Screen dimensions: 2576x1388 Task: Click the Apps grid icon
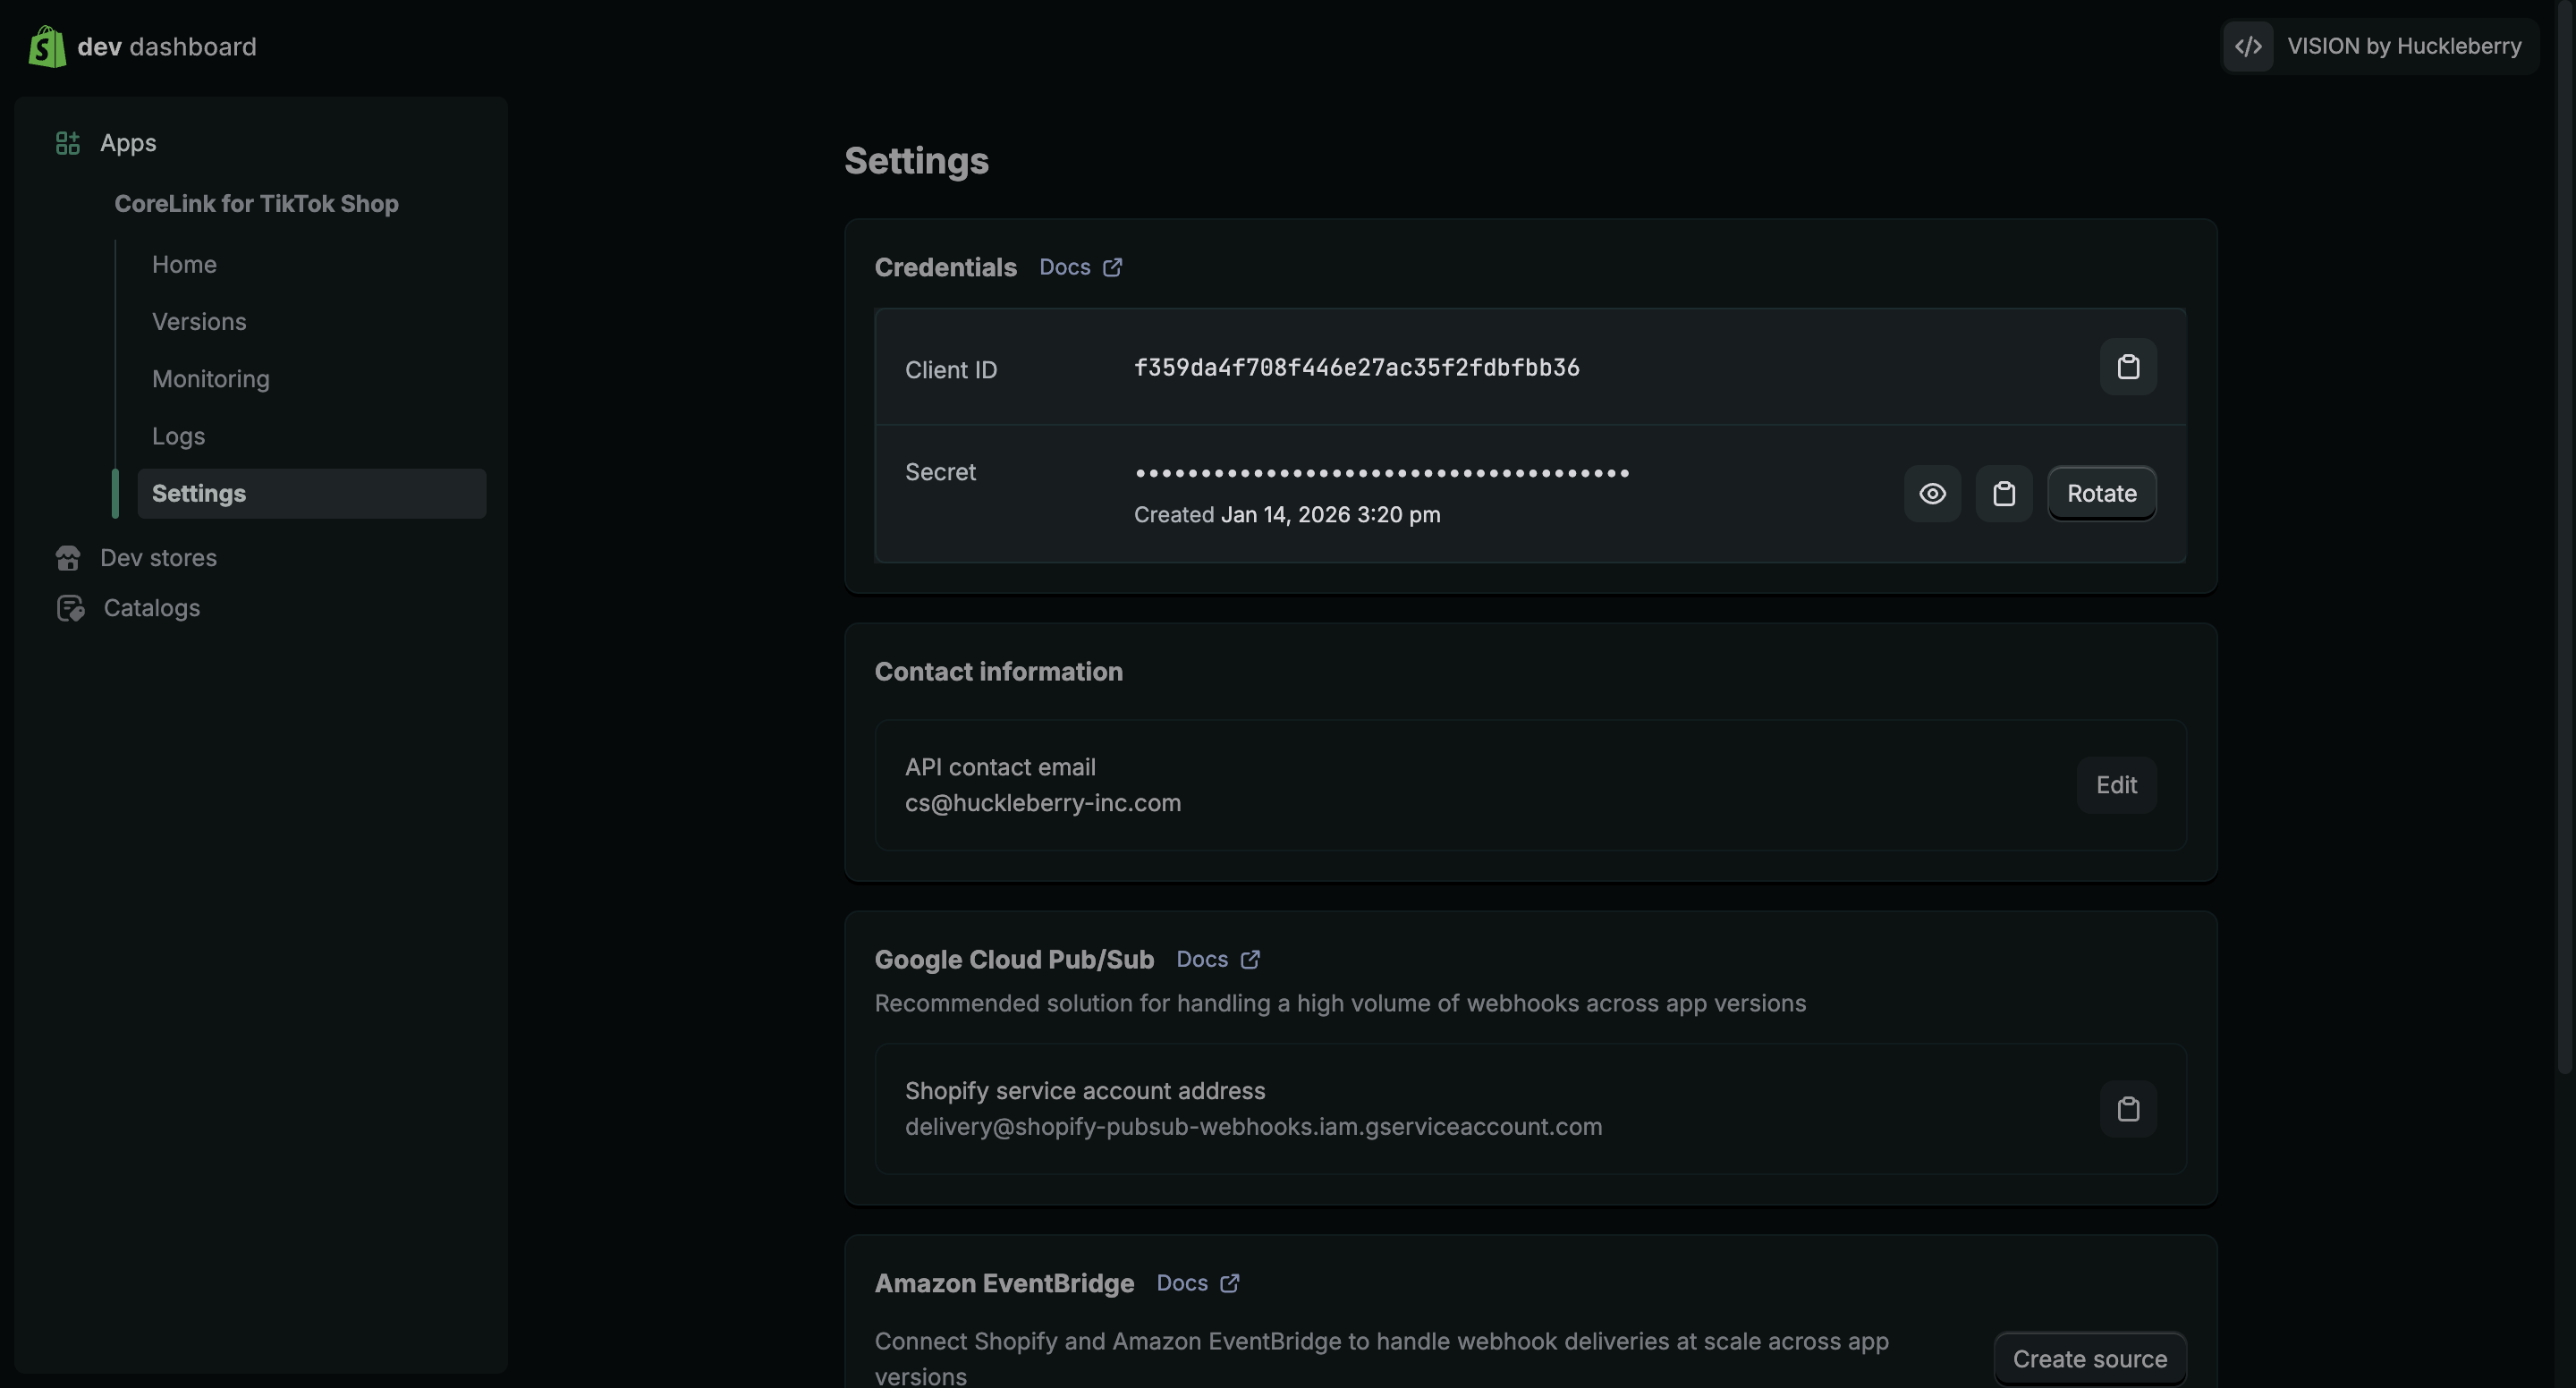tap(67, 143)
